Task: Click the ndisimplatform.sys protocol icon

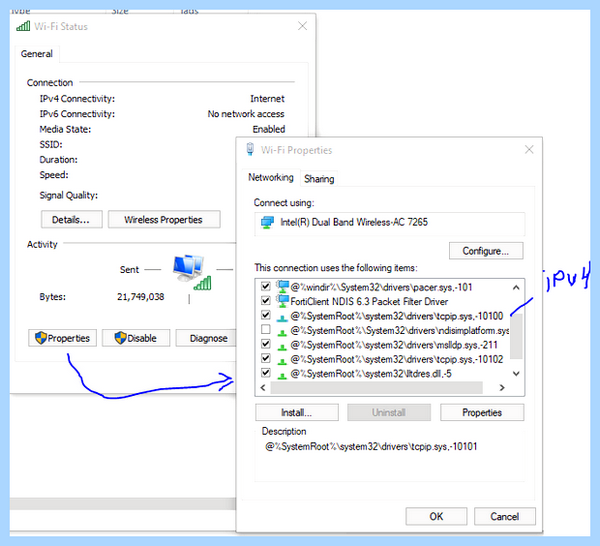Action: coord(282,332)
